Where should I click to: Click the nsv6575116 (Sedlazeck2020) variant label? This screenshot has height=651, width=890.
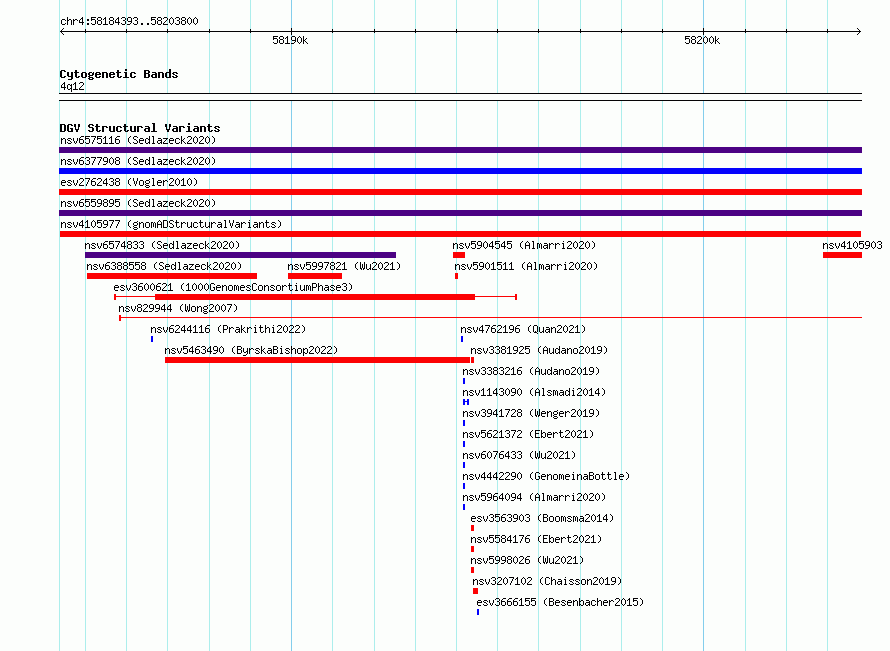click(x=138, y=140)
